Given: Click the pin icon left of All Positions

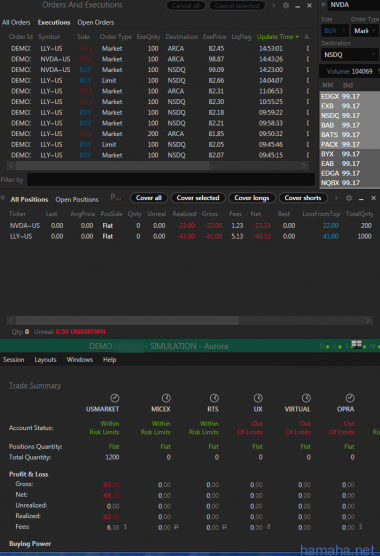Looking at the screenshot, I should (3, 198).
